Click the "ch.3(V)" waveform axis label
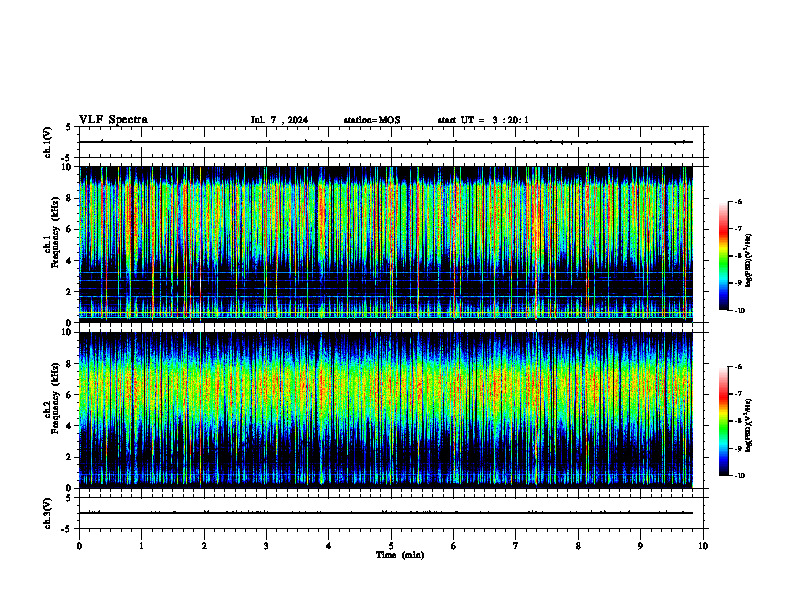Image resolution: width=792 pixels, height=612 pixels. click(48, 513)
